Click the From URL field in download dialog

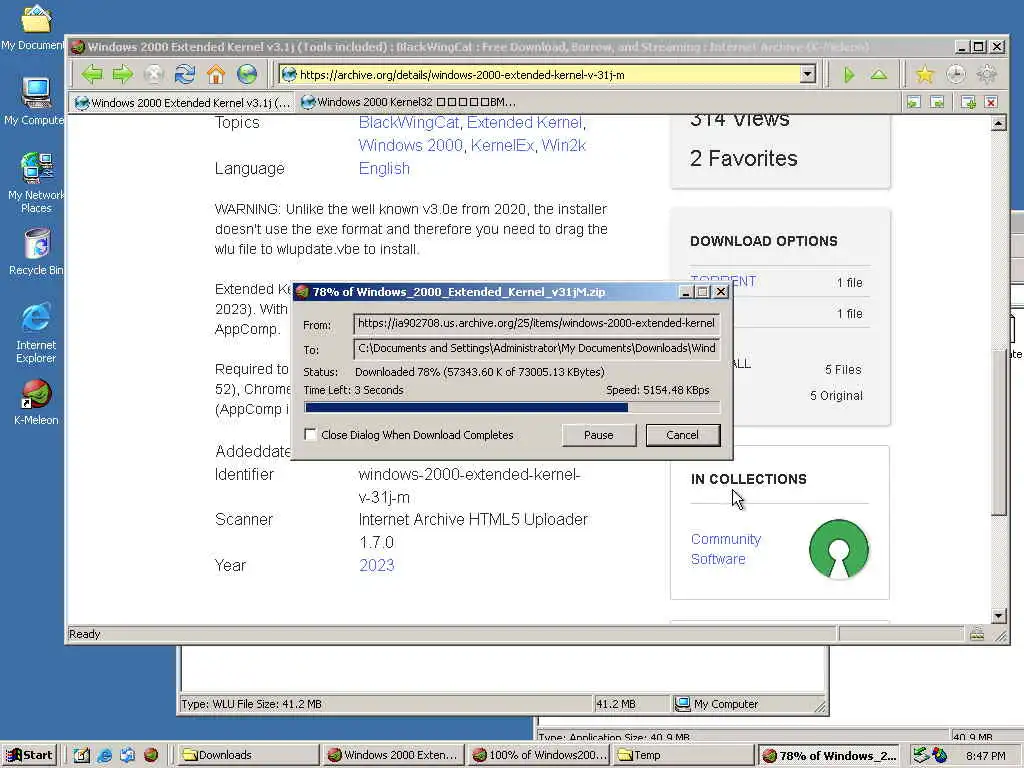pyautogui.click(x=536, y=323)
